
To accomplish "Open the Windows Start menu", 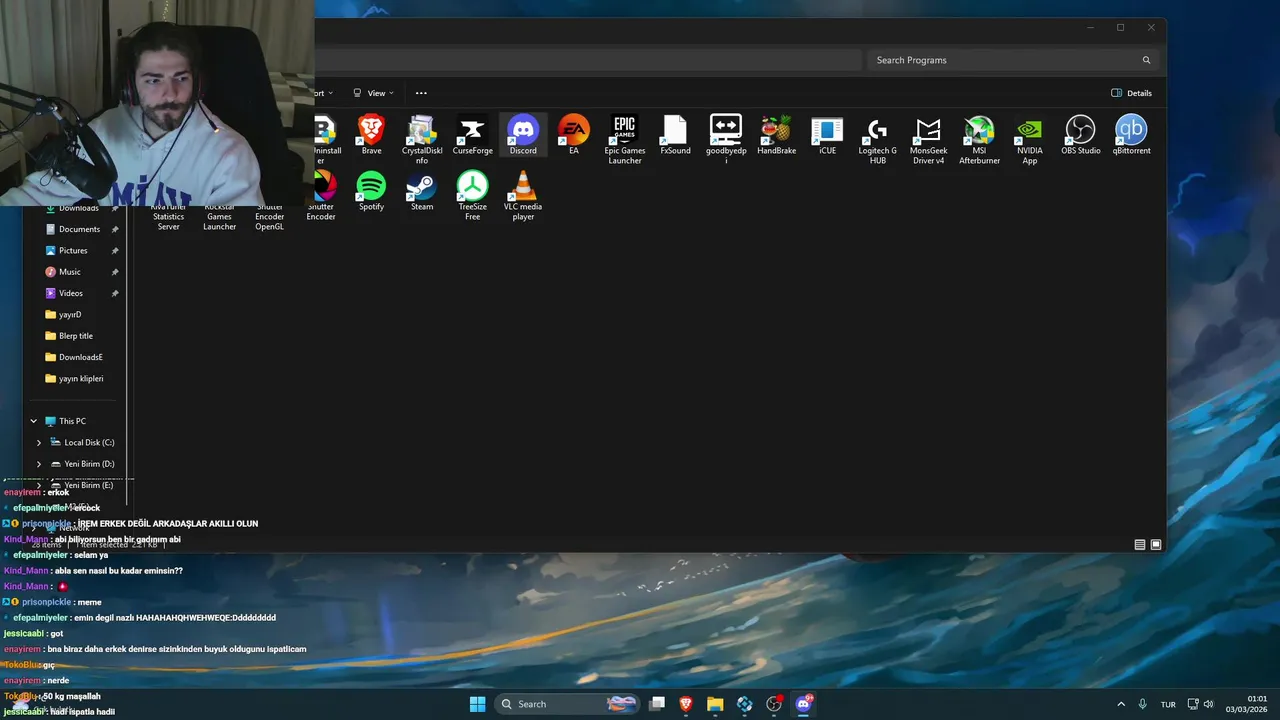I will click(x=478, y=704).
